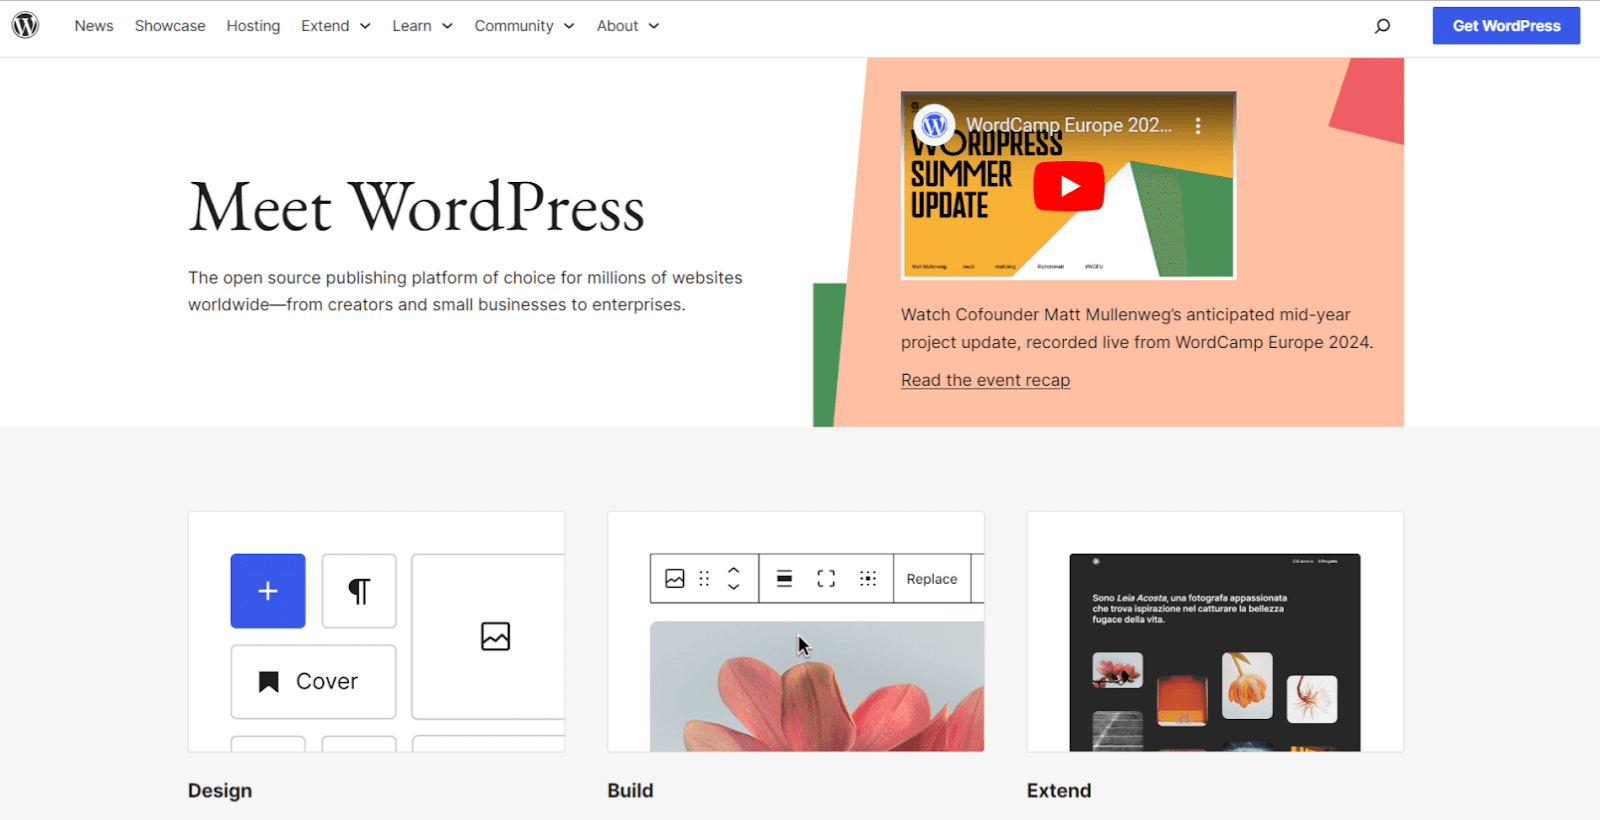Click the white dandelion thumbnail in the portfolio

(1312, 699)
